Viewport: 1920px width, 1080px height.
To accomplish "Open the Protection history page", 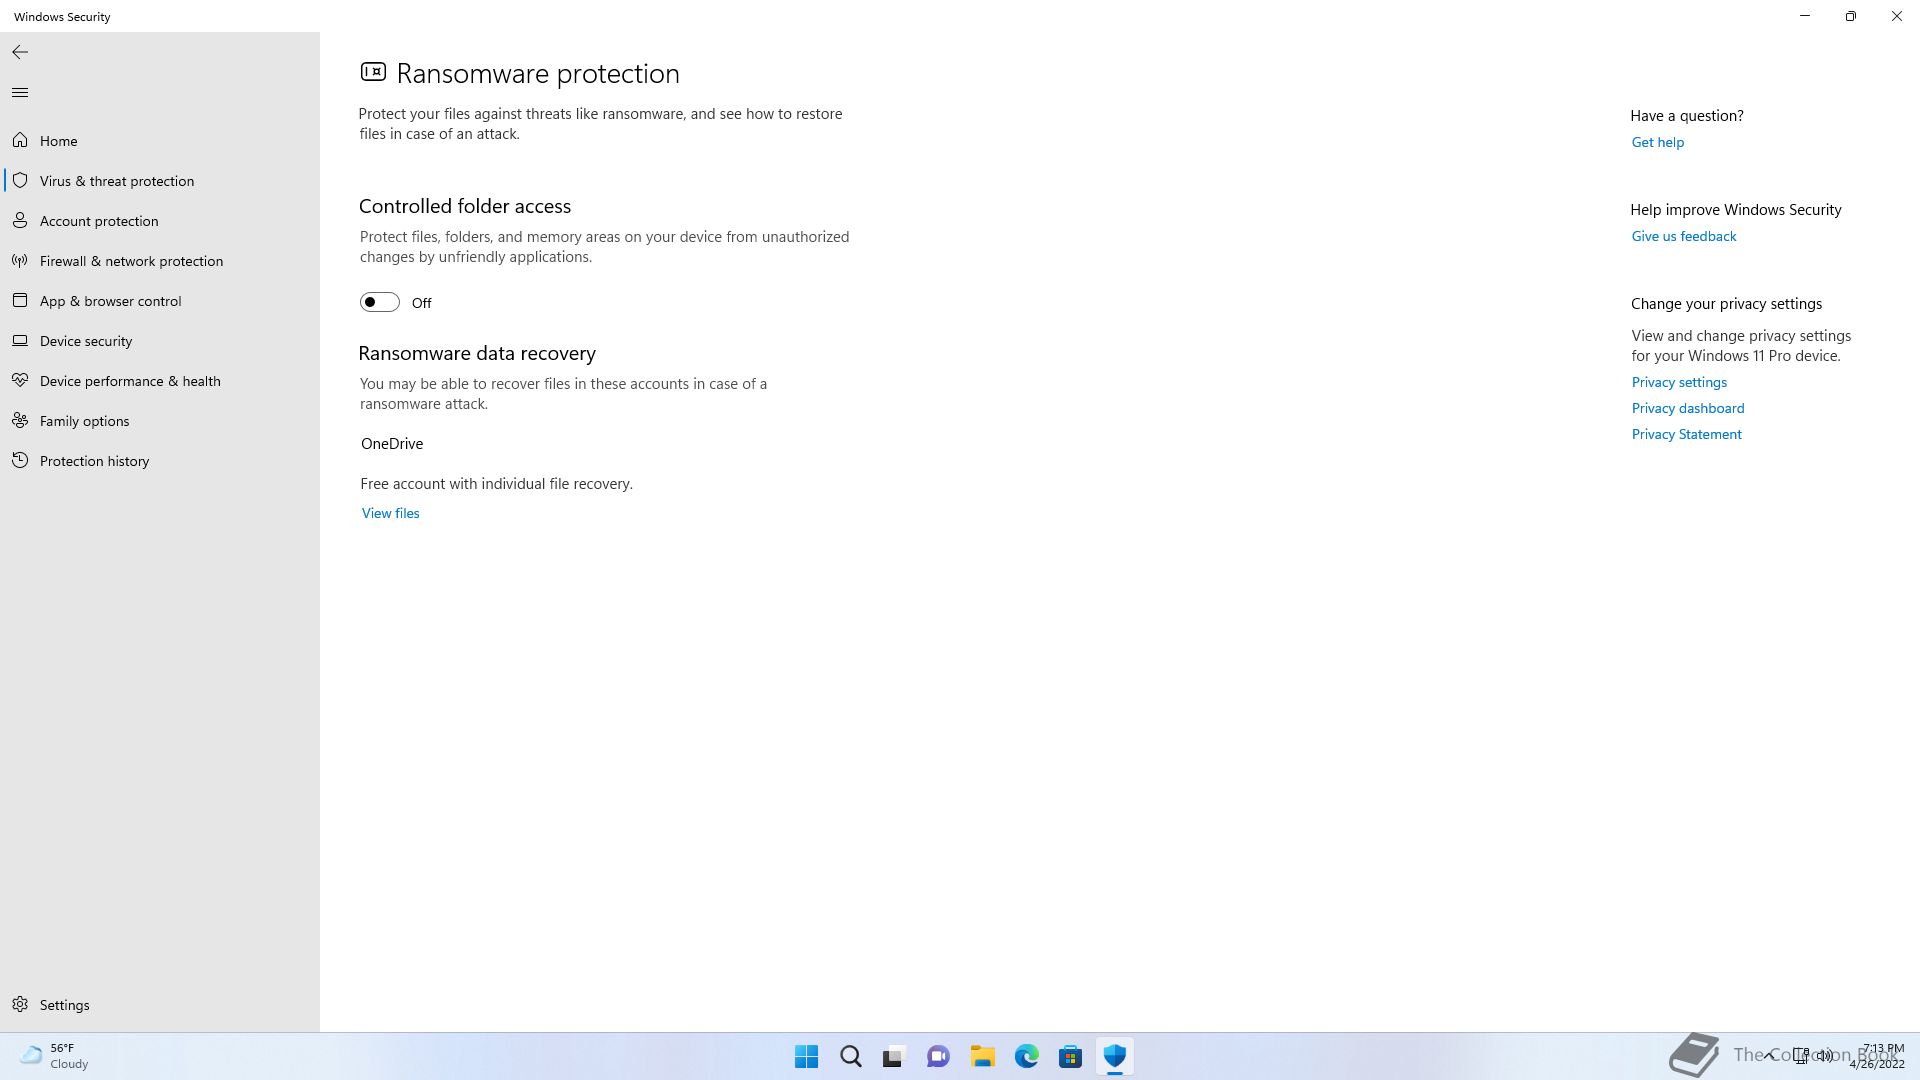I will pyautogui.click(x=94, y=461).
